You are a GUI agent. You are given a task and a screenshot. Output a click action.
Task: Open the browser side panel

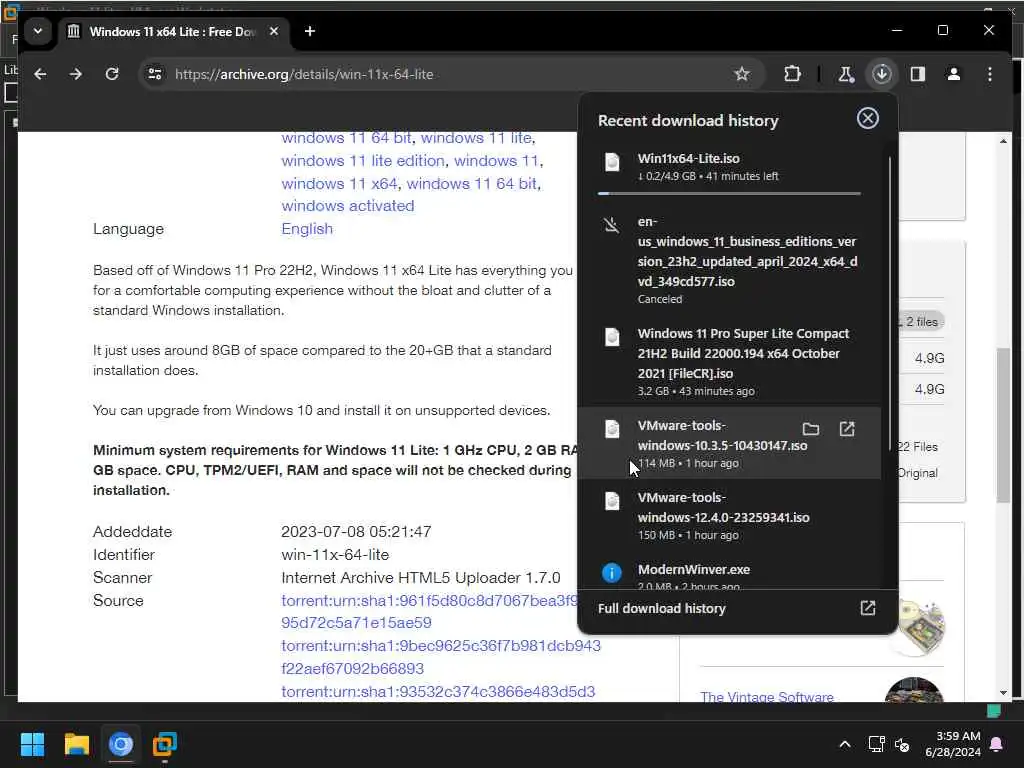pos(918,74)
